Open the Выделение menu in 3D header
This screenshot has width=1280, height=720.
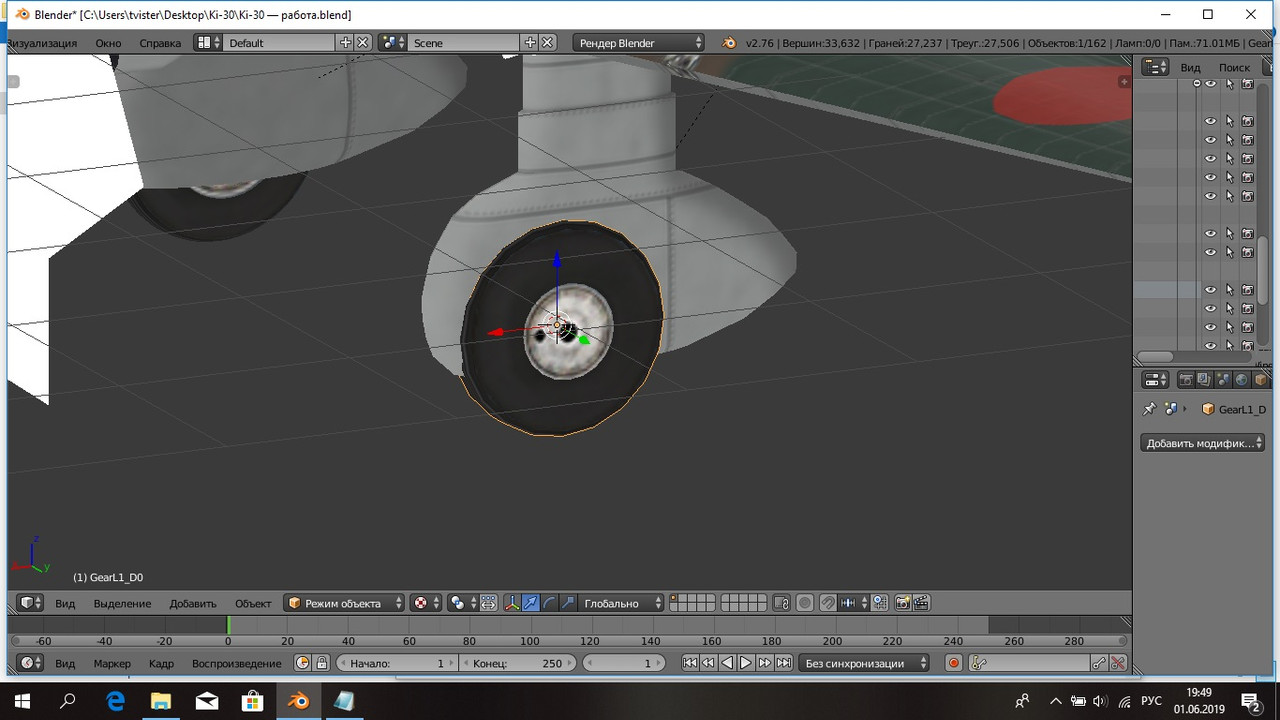pyautogui.click(x=122, y=603)
